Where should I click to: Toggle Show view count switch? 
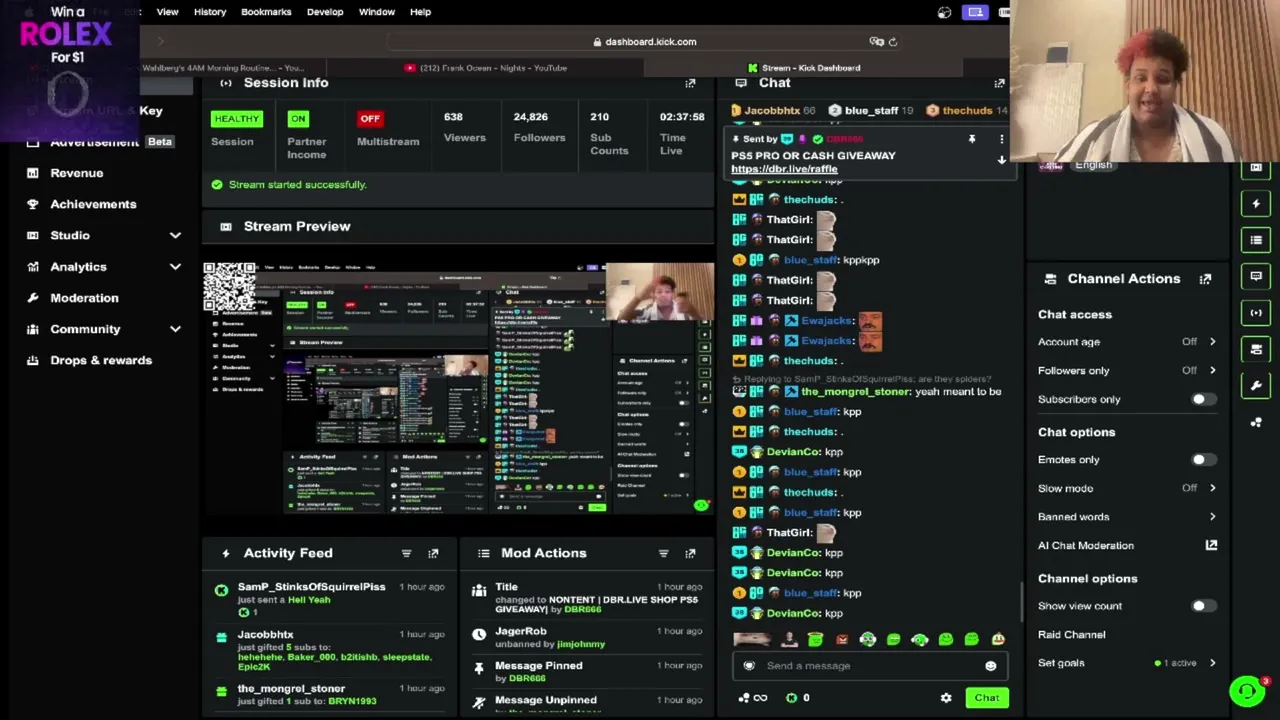[x=1203, y=606]
